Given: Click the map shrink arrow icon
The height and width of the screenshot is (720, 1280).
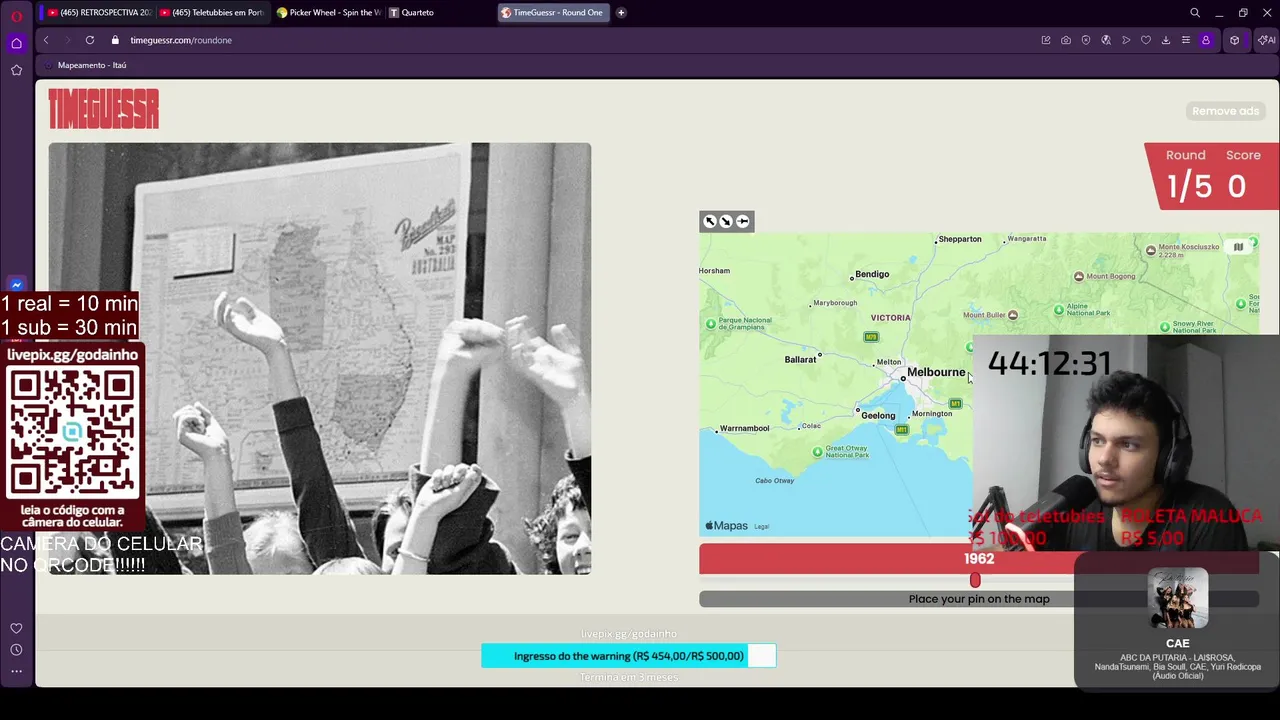Looking at the screenshot, I should coord(726,221).
